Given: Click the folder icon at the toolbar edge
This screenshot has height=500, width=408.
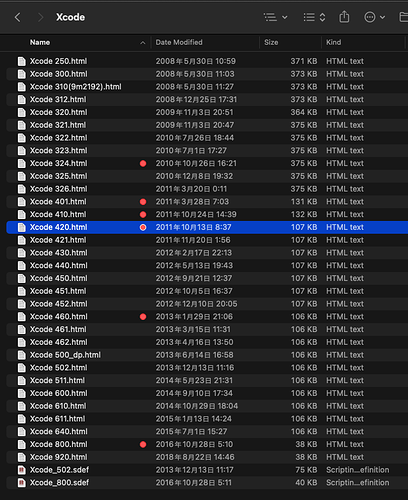Looking at the screenshot, I should [x=403, y=17].
